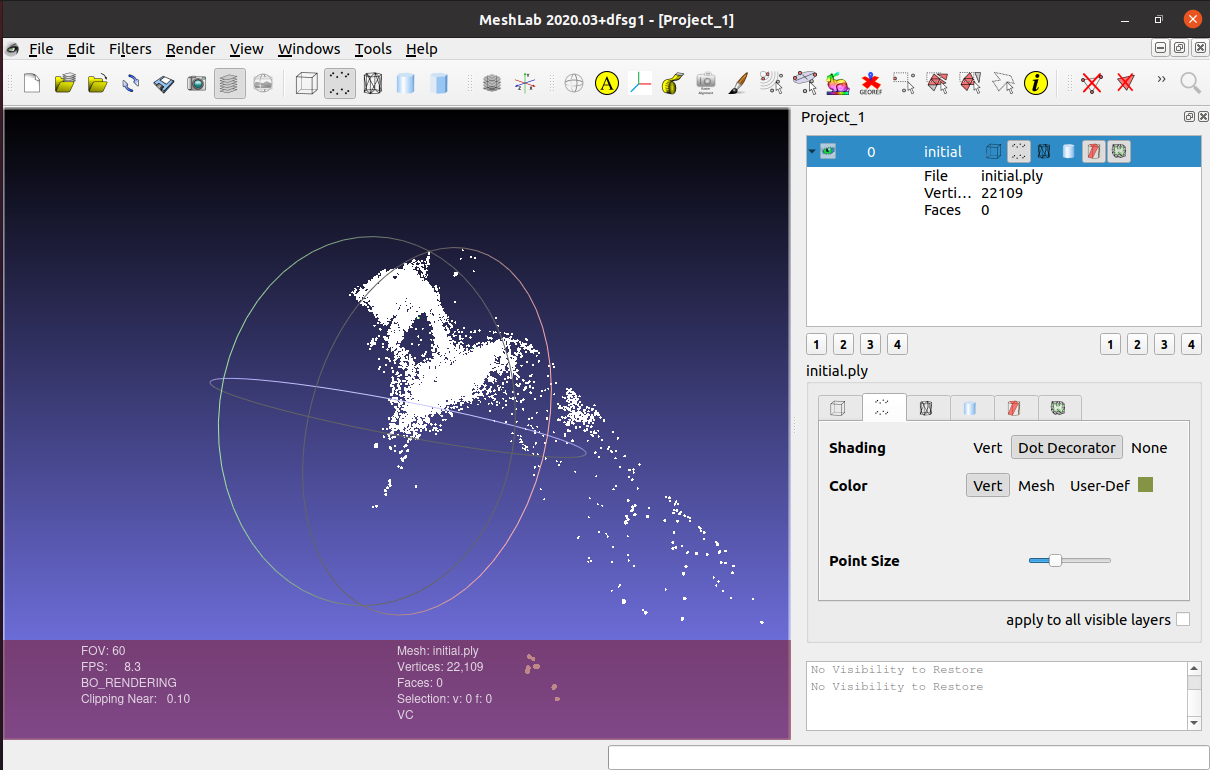Click the User-Def green color swatch
Image resolution: width=1210 pixels, height=770 pixels.
(x=1146, y=485)
